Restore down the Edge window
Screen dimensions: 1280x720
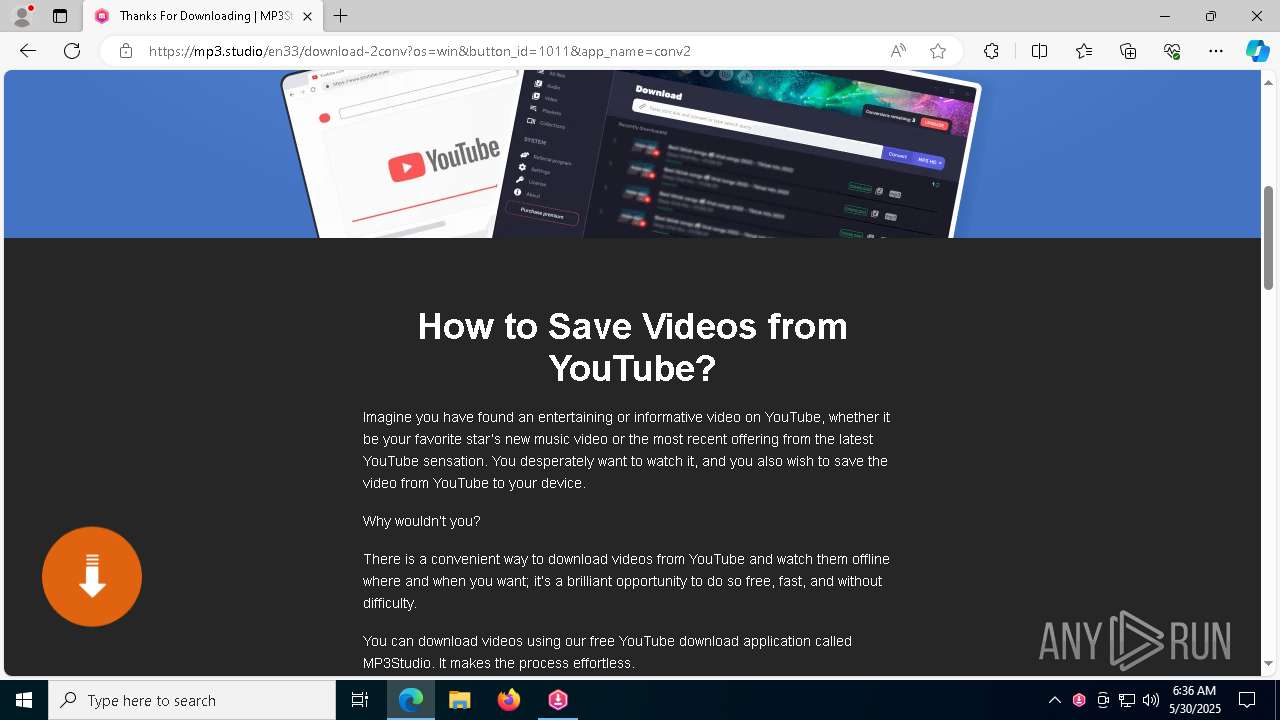pyautogui.click(x=1211, y=16)
